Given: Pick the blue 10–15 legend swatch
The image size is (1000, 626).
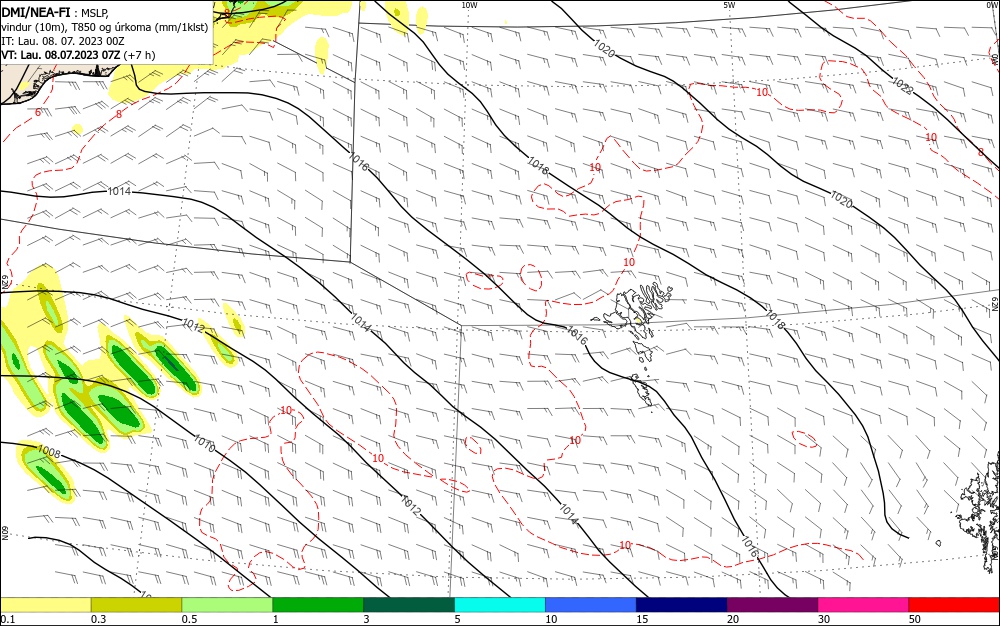Looking at the screenshot, I should coord(591,605).
